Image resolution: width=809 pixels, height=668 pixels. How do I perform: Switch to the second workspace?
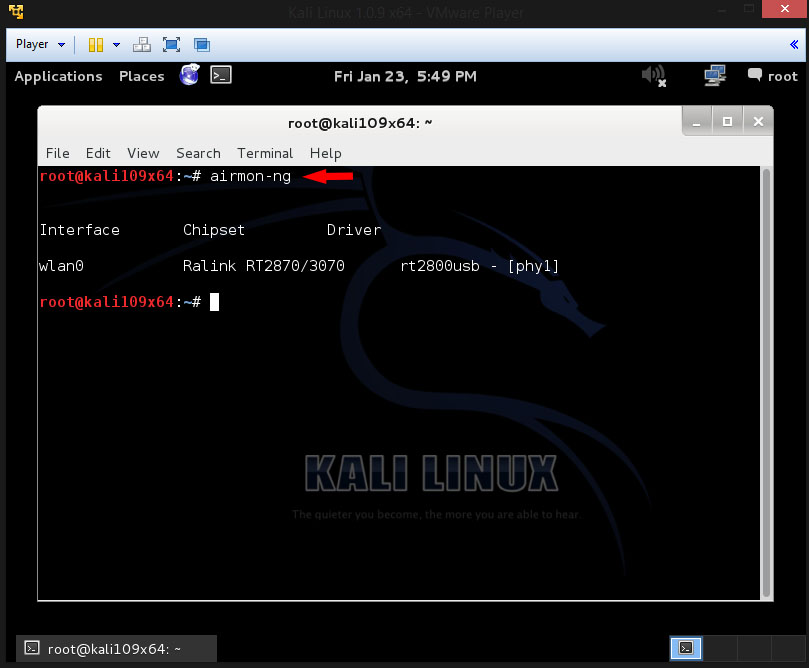(x=720, y=648)
